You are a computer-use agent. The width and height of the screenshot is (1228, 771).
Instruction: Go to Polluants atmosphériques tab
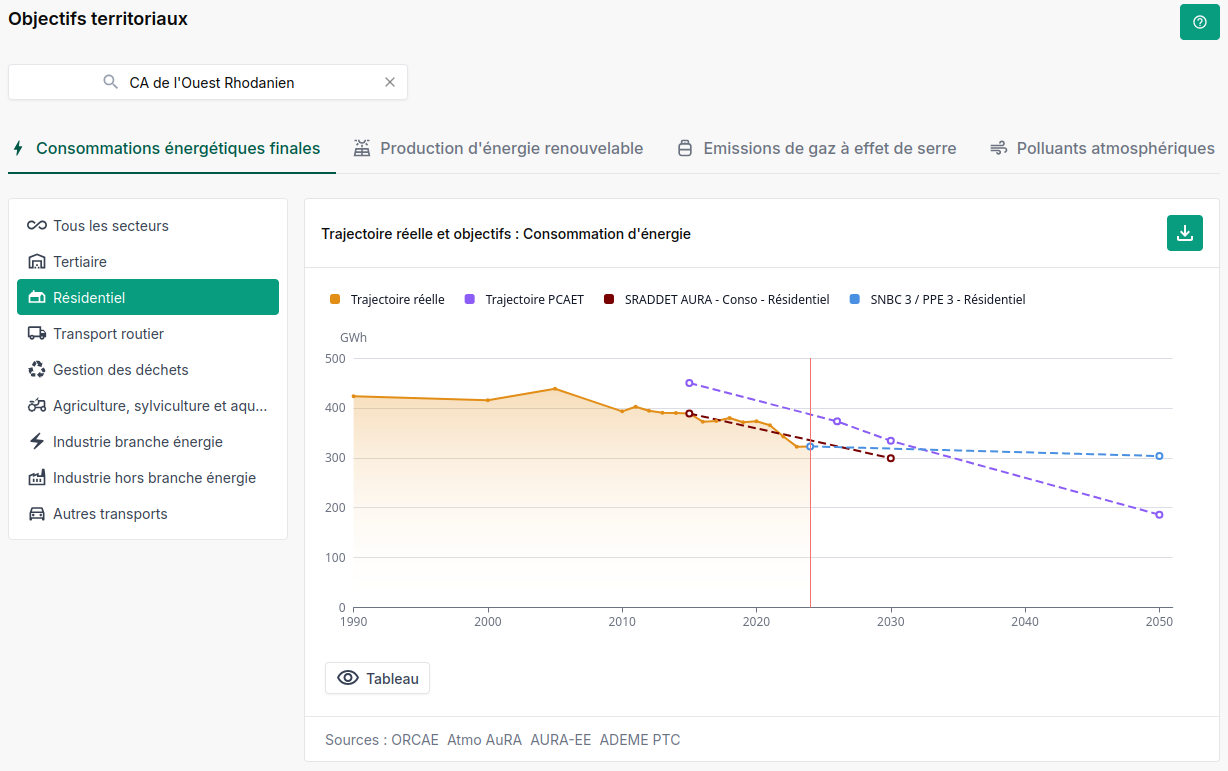pyautogui.click(x=1102, y=148)
